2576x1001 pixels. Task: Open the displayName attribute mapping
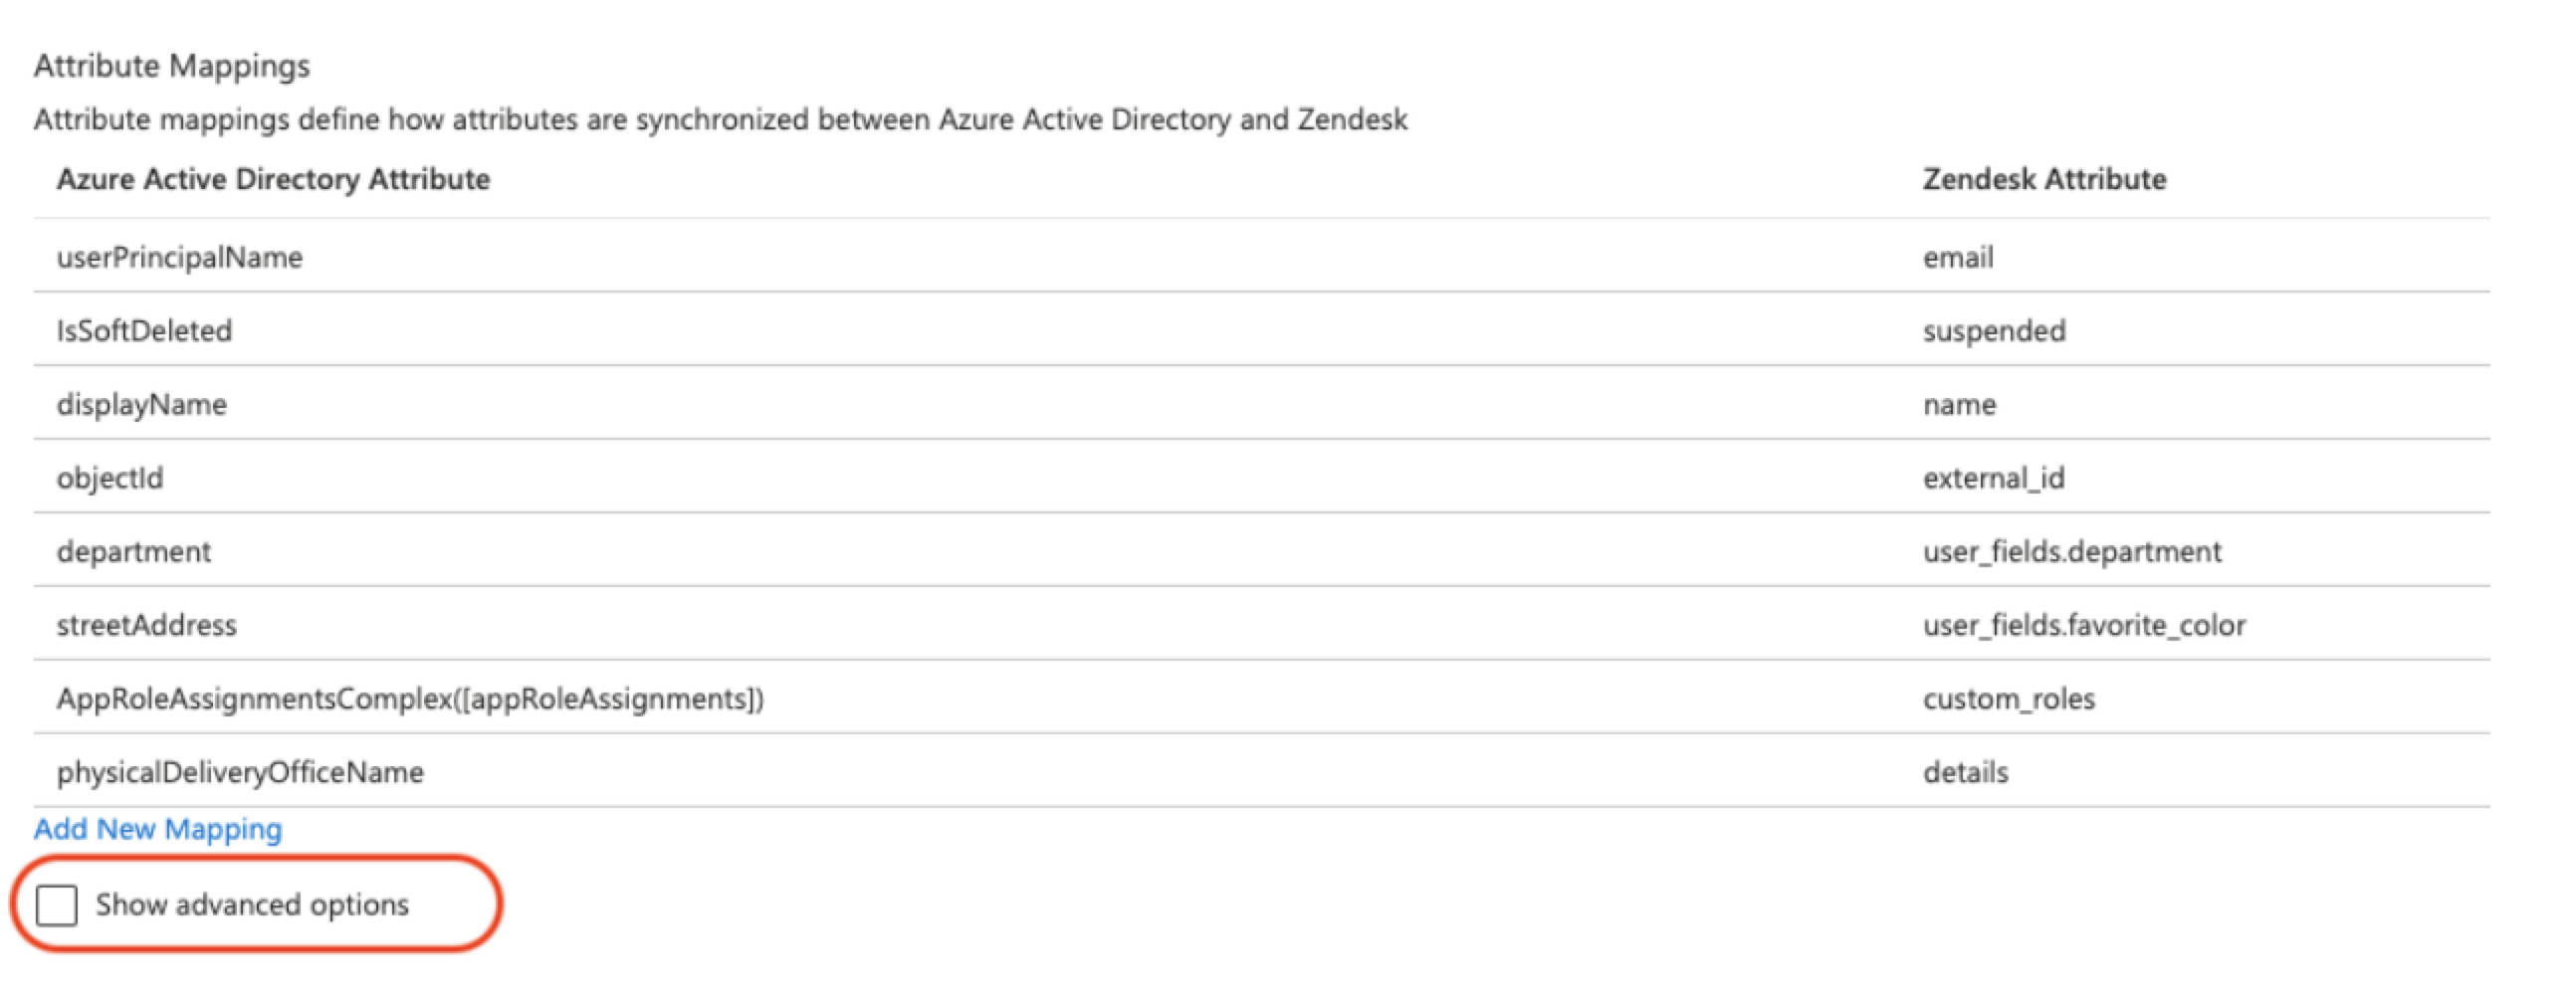click(x=142, y=405)
